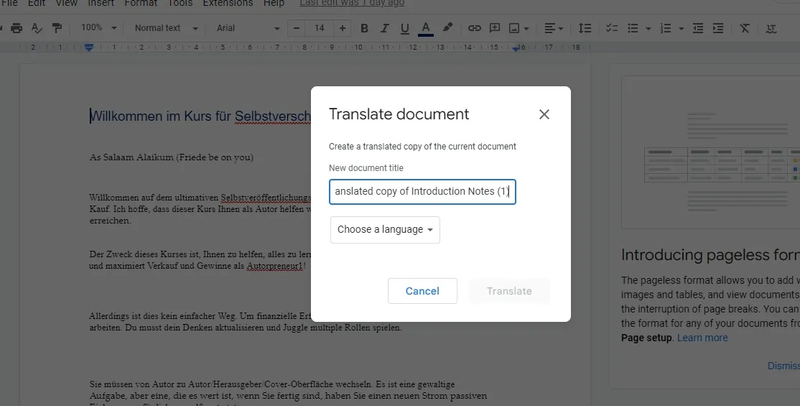The height and width of the screenshot is (406, 800).
Task: Open the Edit menu
Action: pyautogui.click(x=37, y=3)
